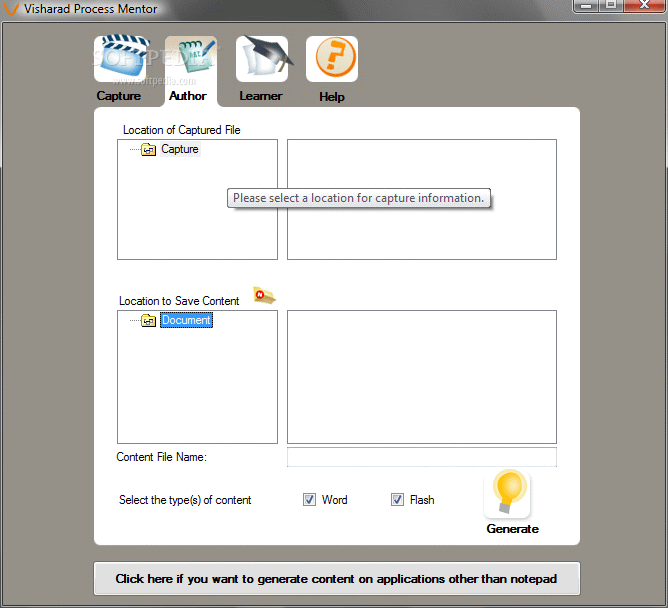668x608 pixels.
Task: Select the Author notepad icon
Action: (191, 59)
